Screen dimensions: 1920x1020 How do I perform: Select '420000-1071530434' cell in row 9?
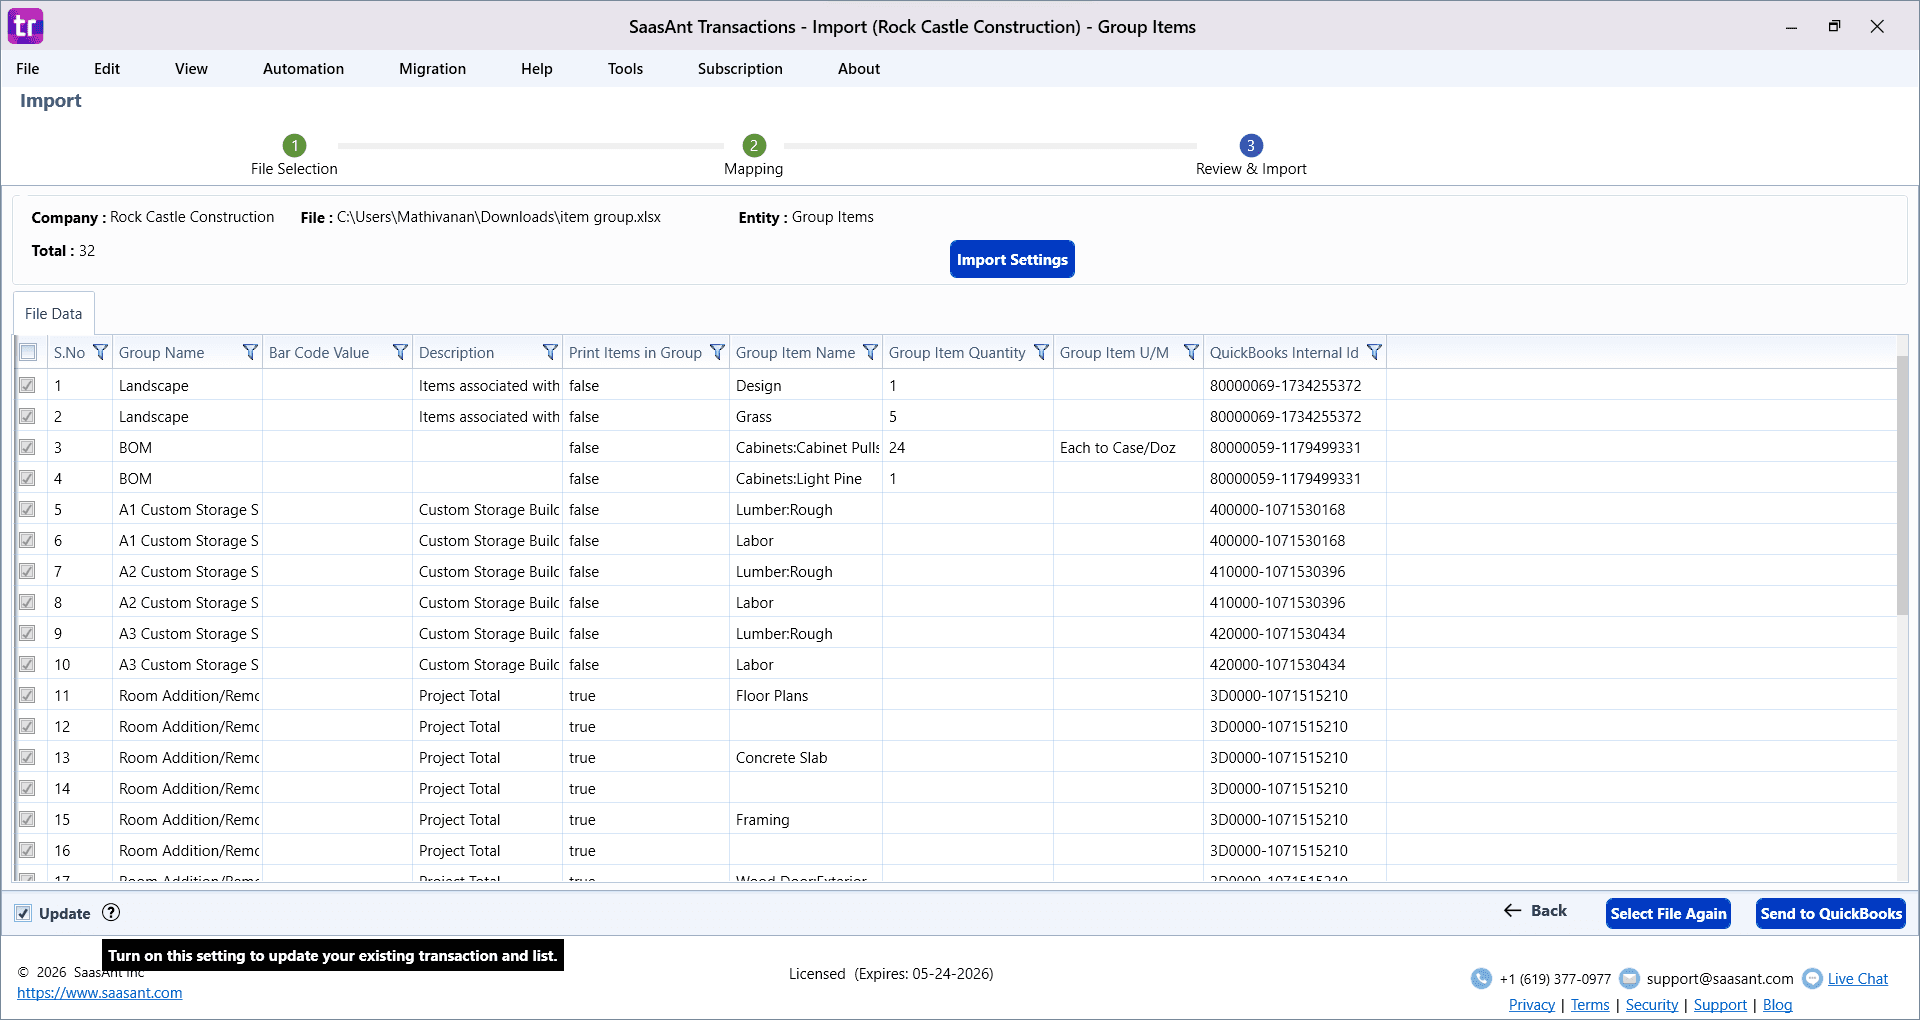pos(1294,633)
